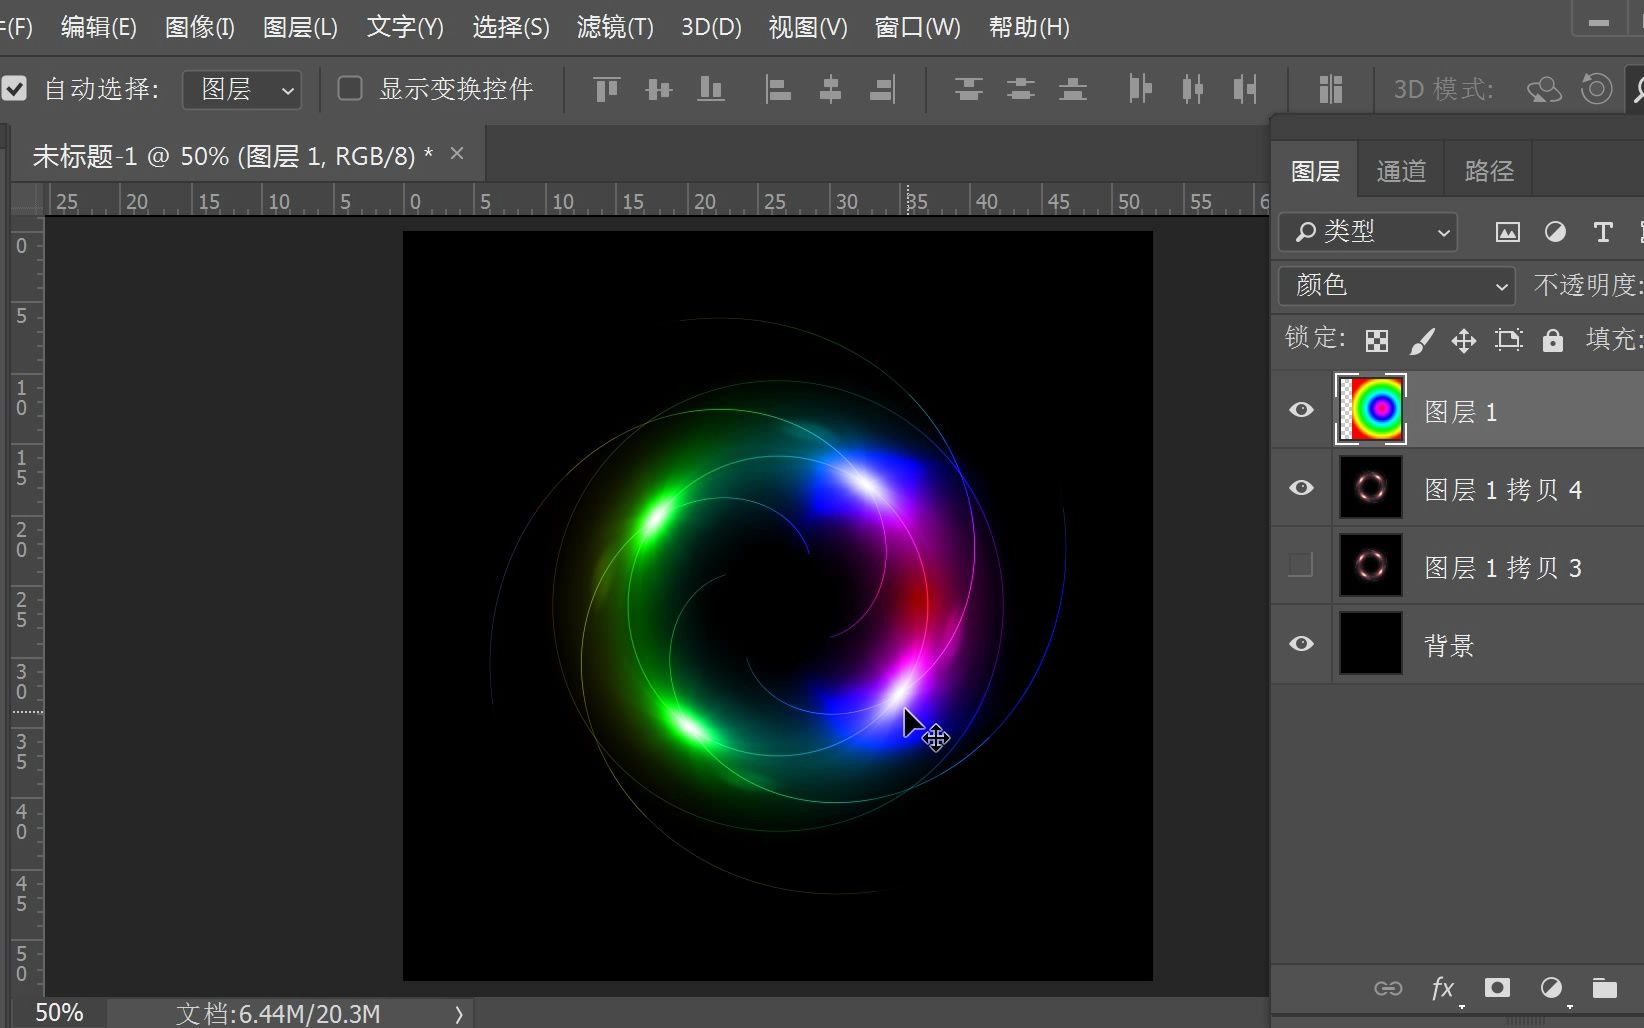The height and width of the screenshot is (1028, 1644).
Task: Show the hidden 图层 1 拷贝 3 layer
Action: click(1300, 565)
